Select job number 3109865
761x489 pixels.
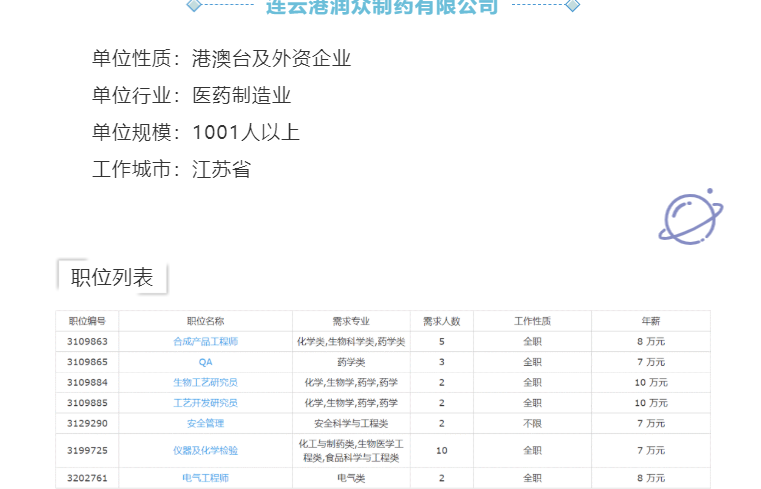coord(87,362)
